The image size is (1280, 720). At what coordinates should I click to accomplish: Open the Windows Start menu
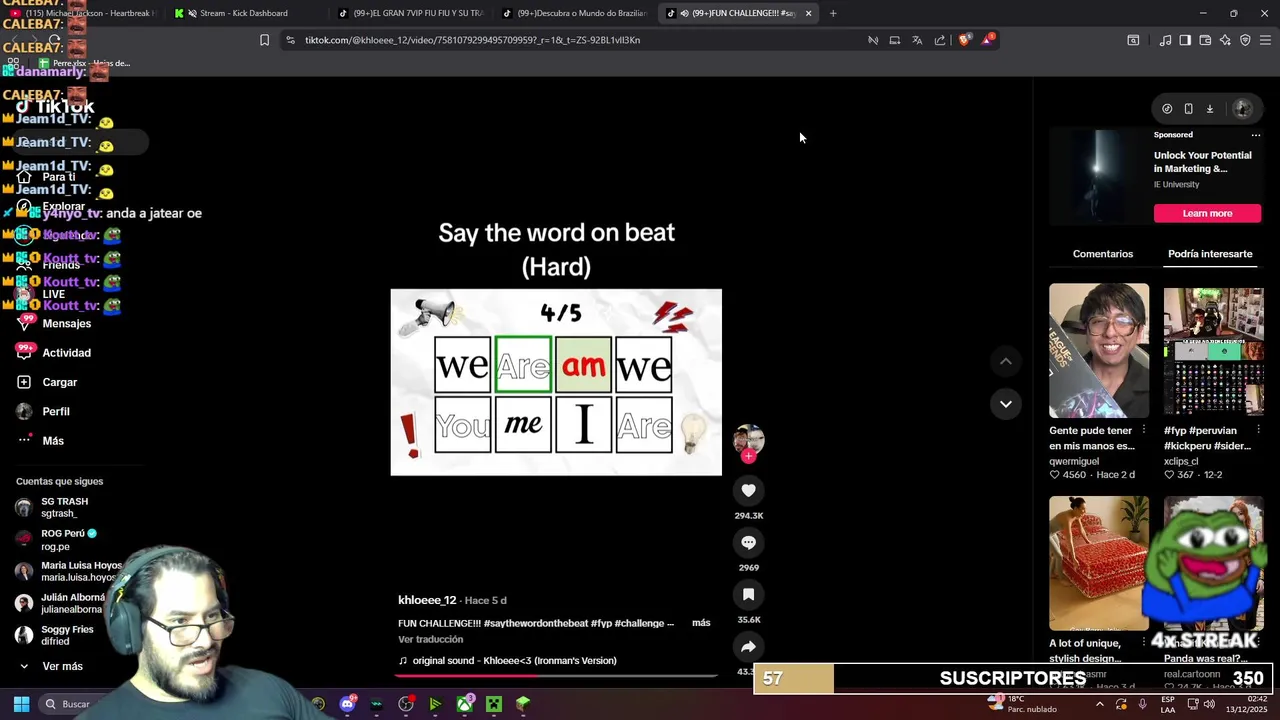pos(21,704)
